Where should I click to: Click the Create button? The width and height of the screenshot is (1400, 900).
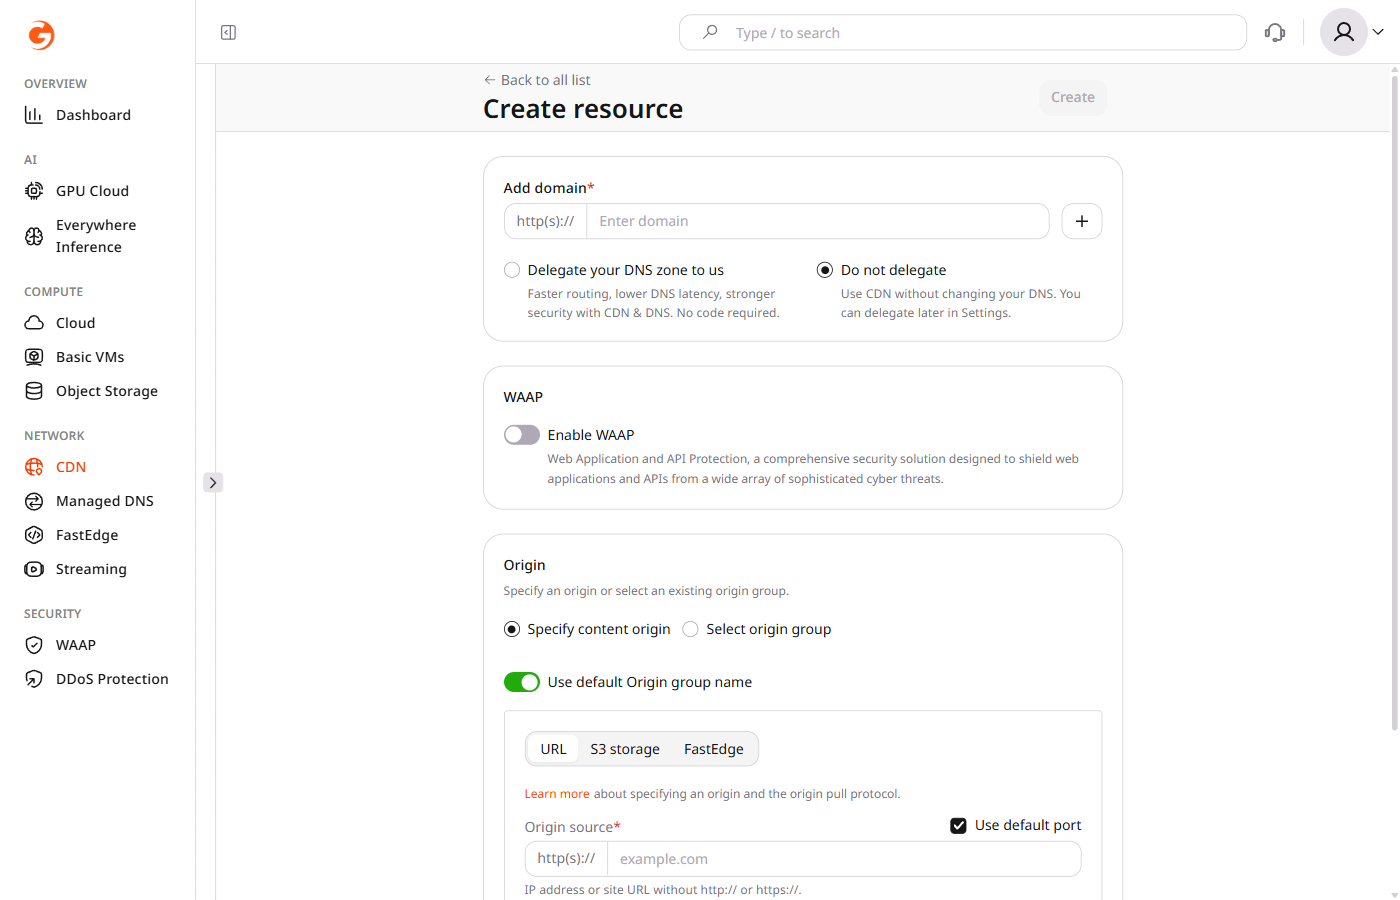click(x=1073, y=97)
